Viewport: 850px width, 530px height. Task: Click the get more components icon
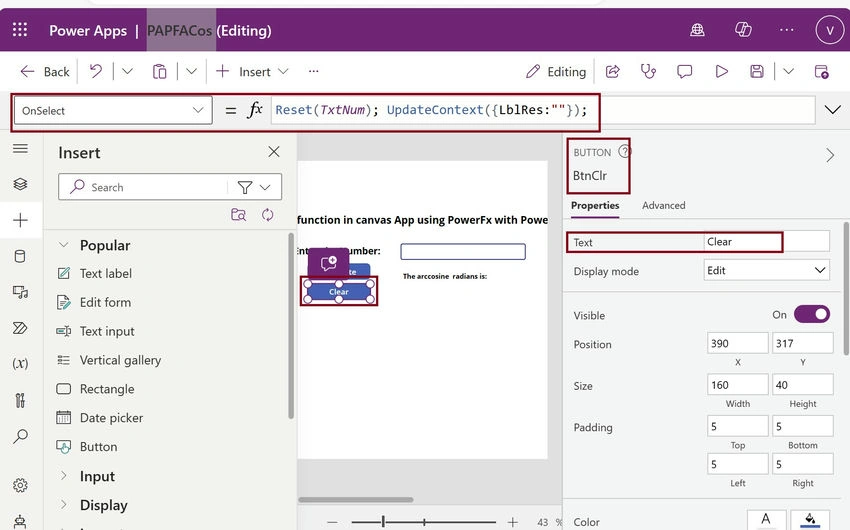coord(239,215)
